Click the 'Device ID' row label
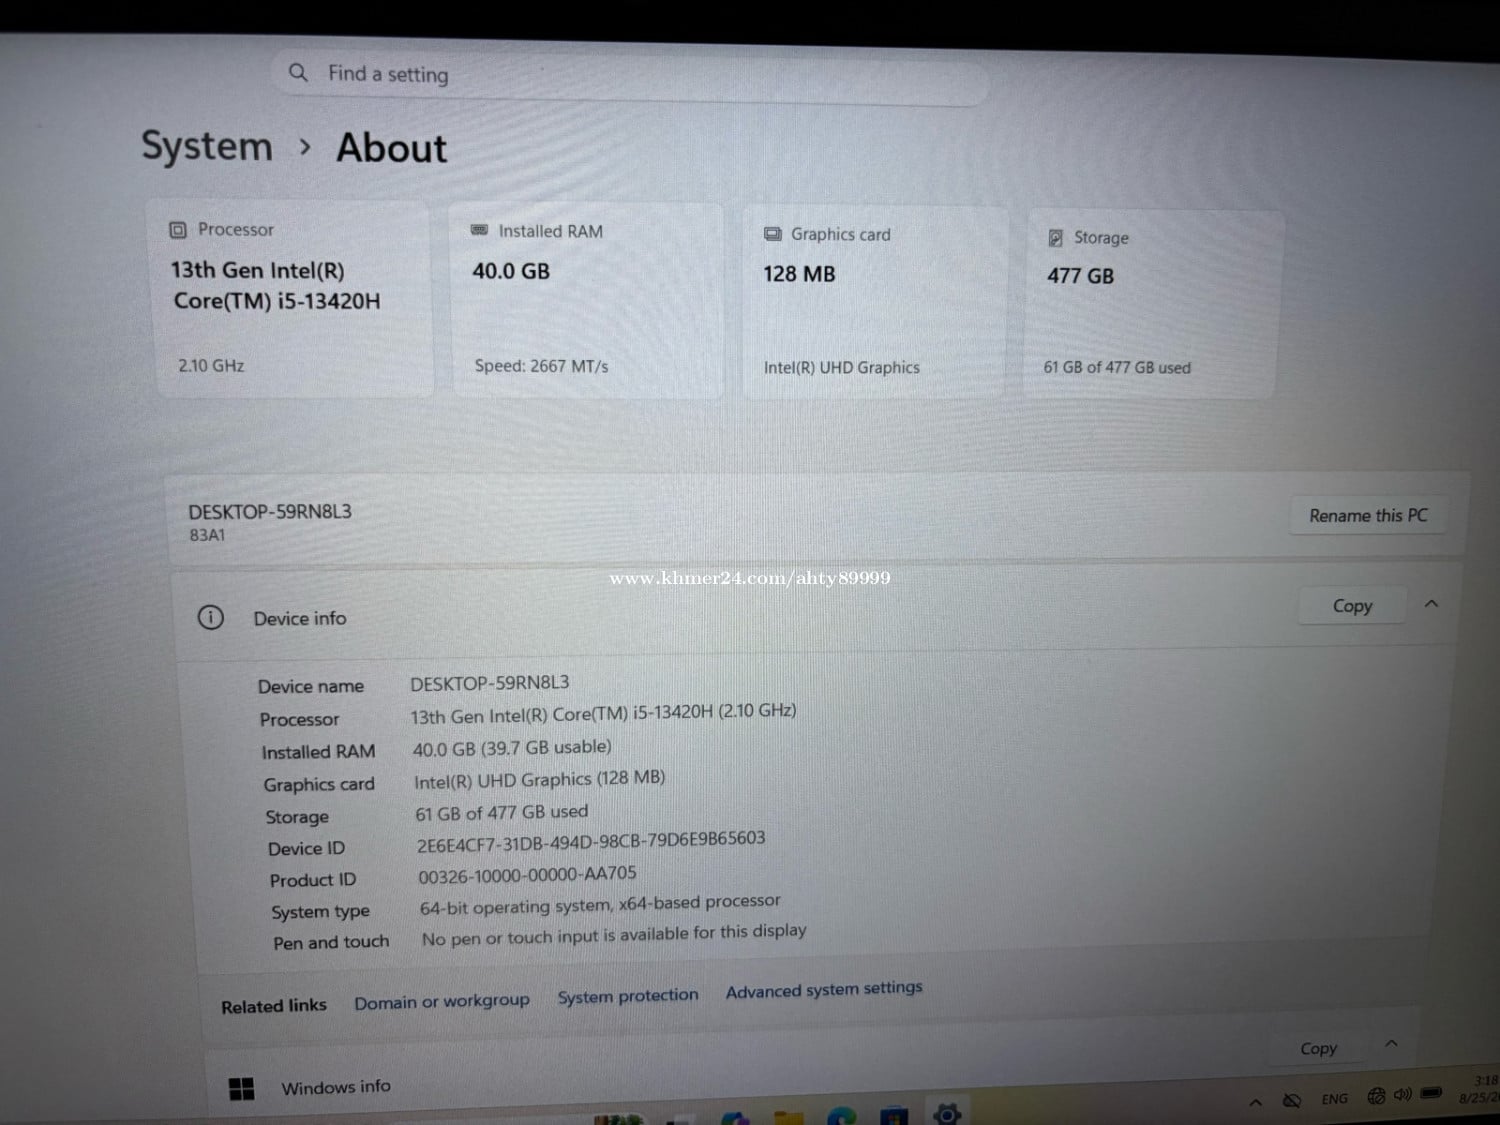 (306, 849)
